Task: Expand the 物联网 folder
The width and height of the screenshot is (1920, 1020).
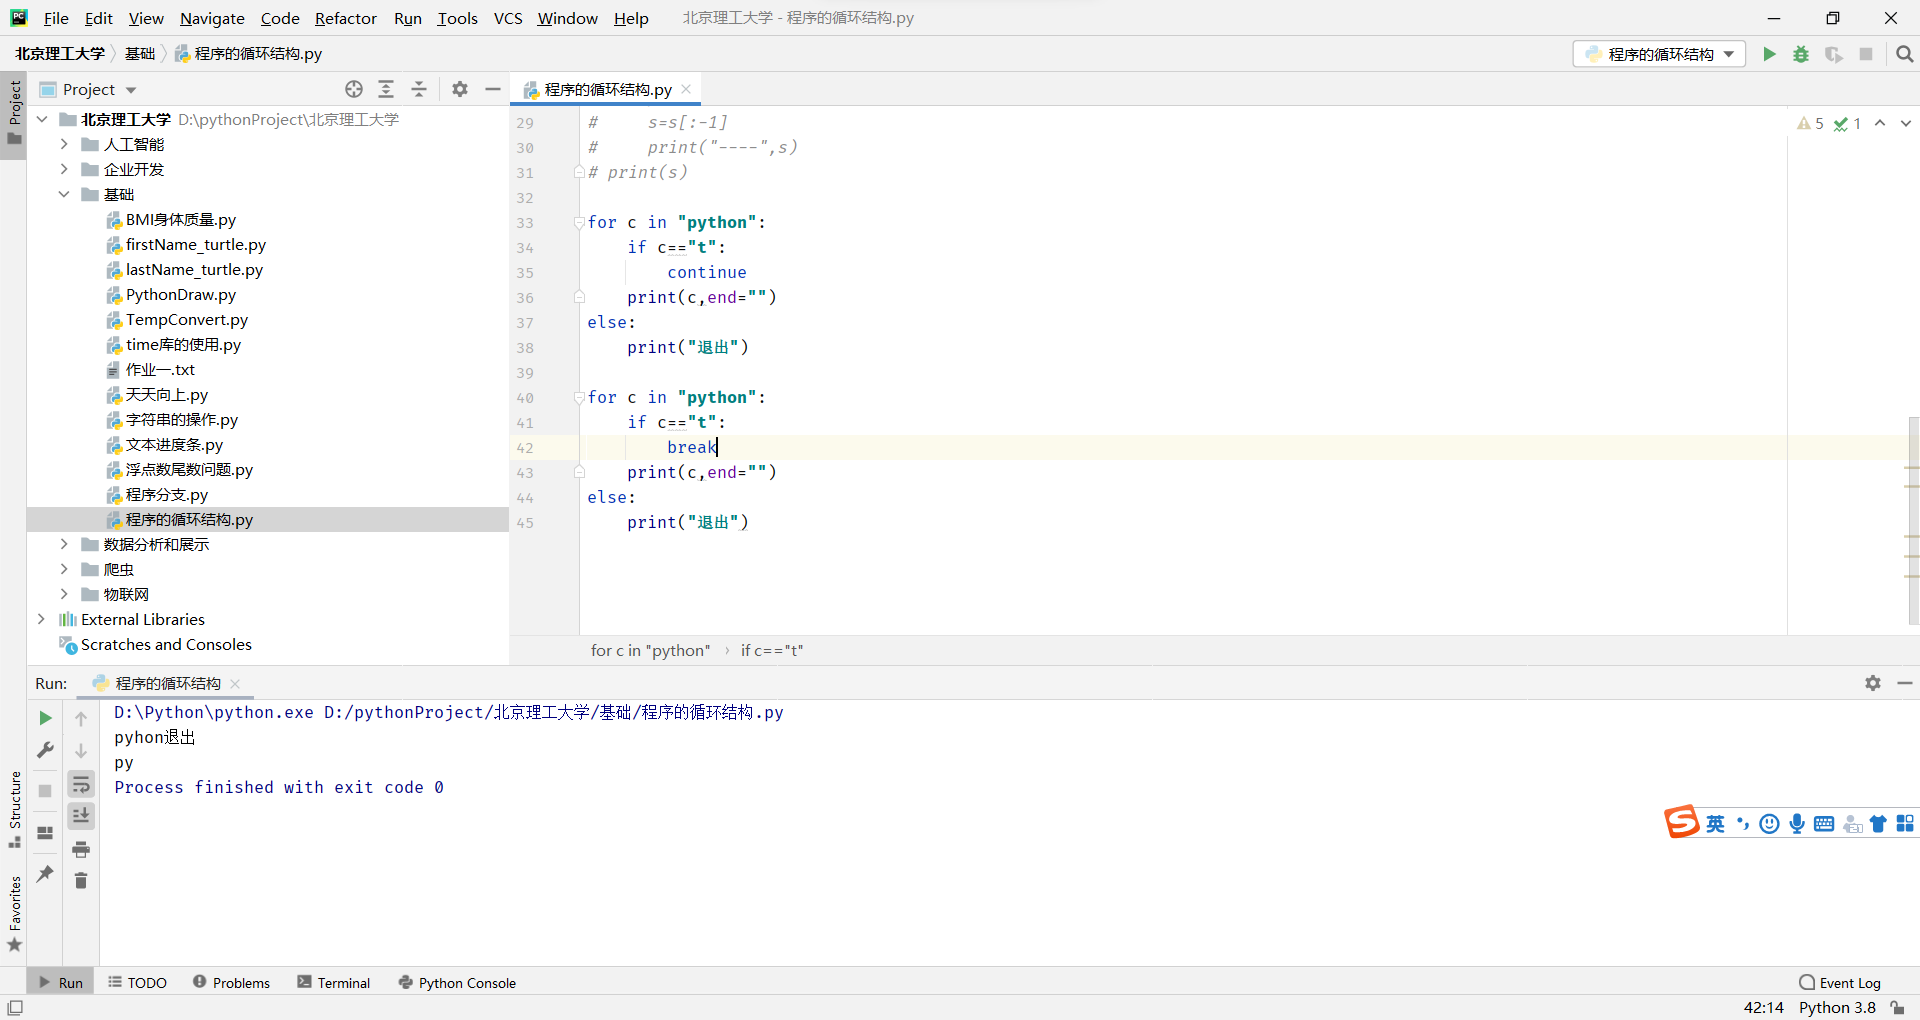Action: [x=64, y=594]
